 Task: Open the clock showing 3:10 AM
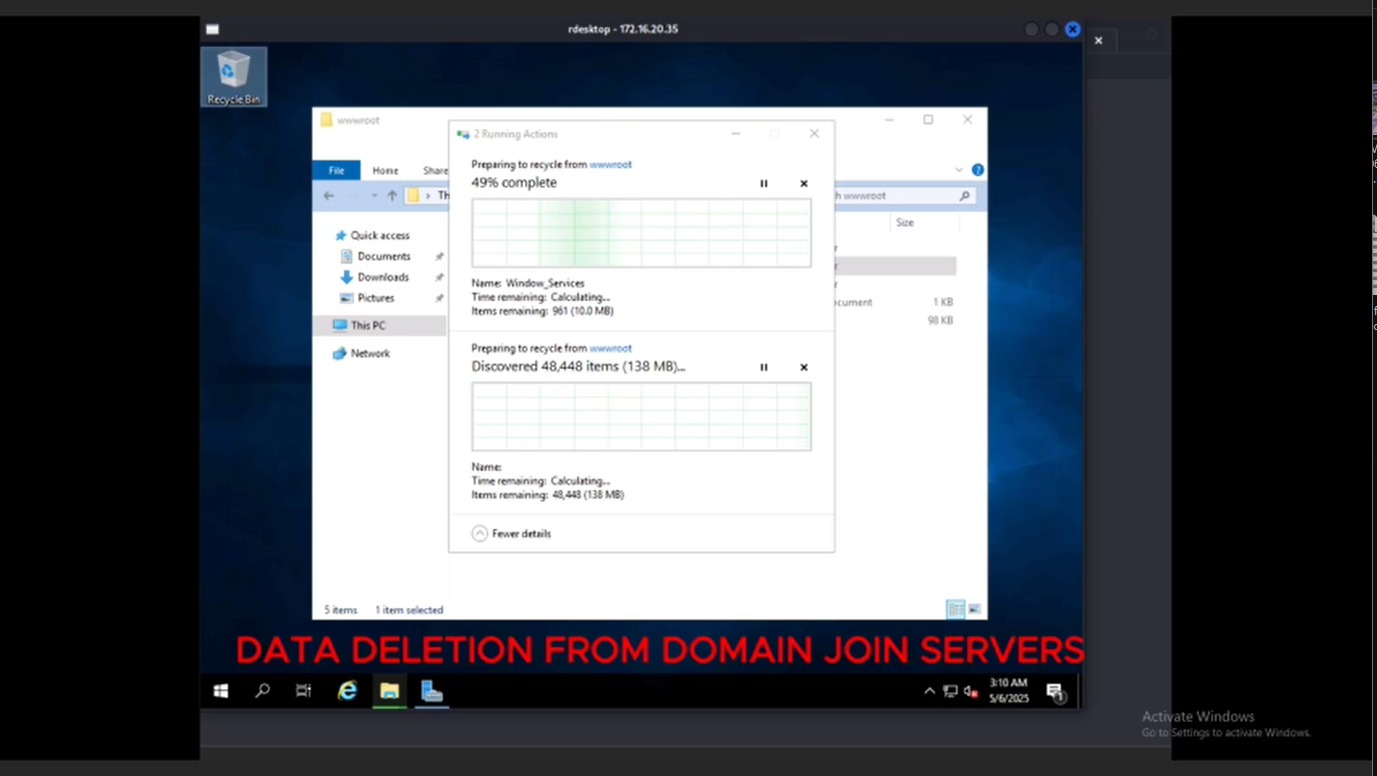click(1008, 691)
